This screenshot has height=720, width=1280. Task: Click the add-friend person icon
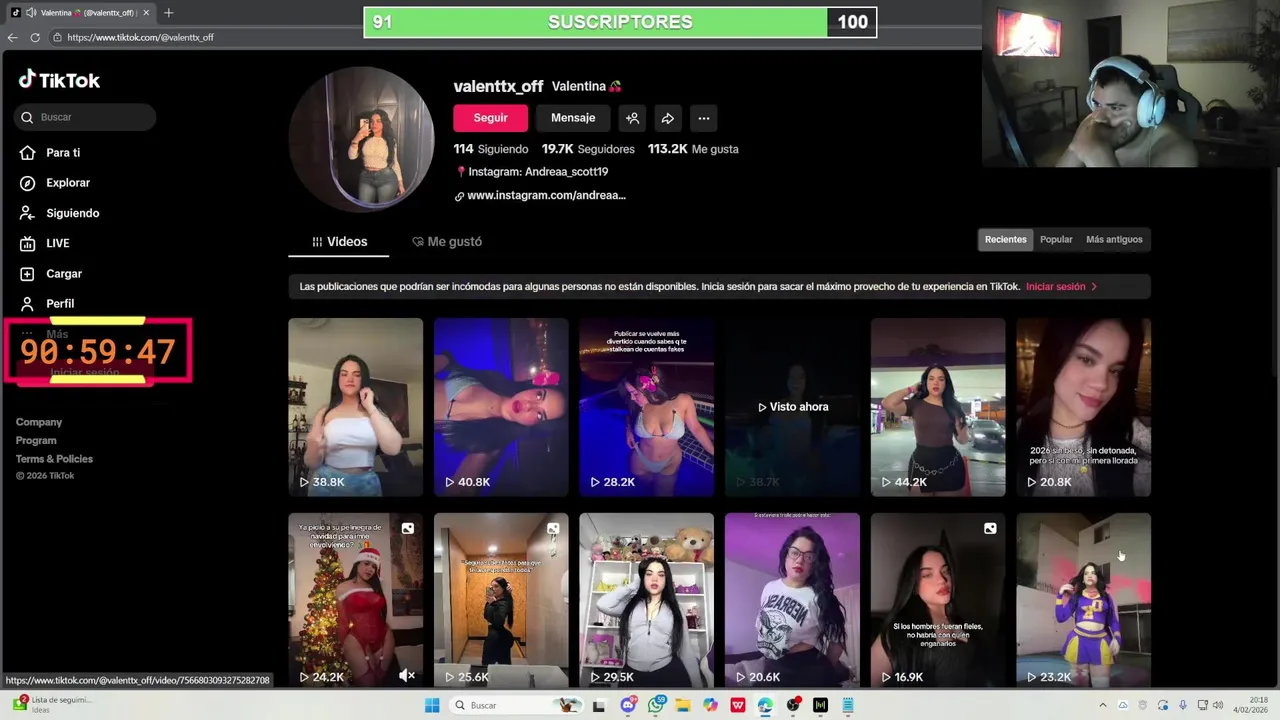pos(632,118)
